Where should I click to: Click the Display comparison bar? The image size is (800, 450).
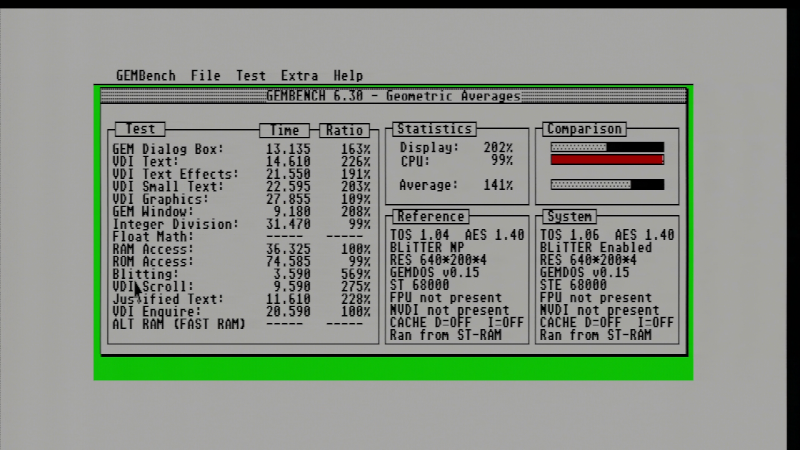click(607, 147)
